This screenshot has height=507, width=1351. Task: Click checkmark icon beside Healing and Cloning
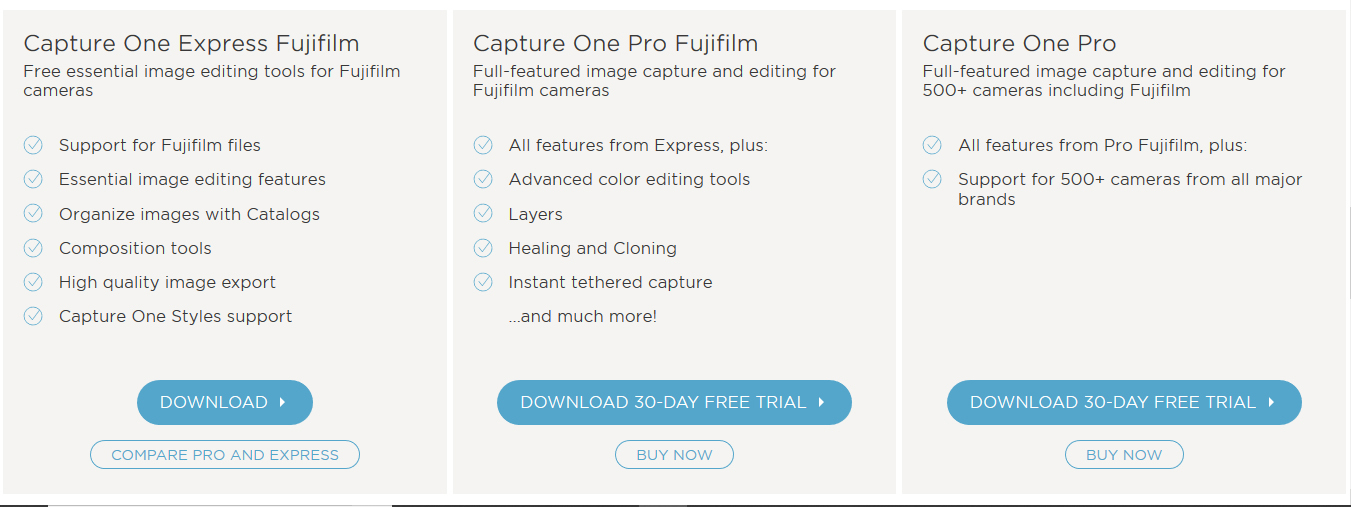click(x=483, y=248)
